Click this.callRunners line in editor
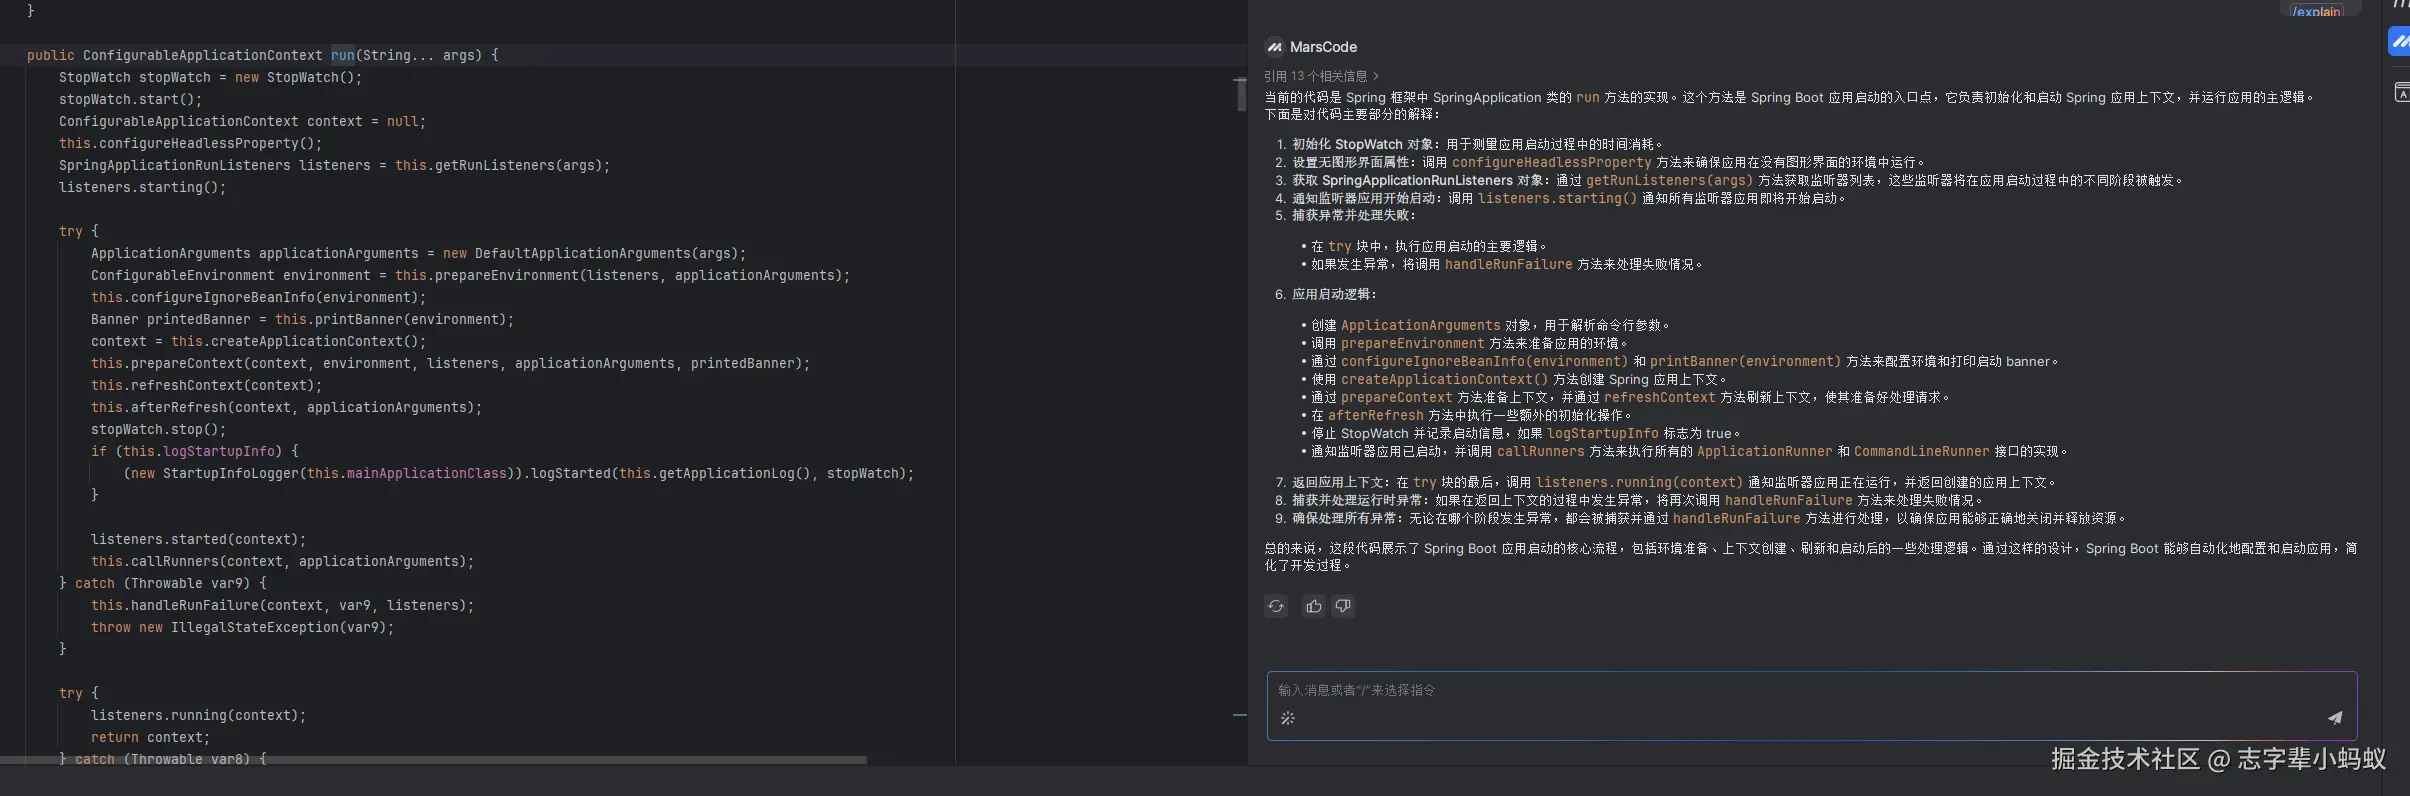Image resolution: width=2410 pixels, height=796 pixels. click(x=283, y=562)
